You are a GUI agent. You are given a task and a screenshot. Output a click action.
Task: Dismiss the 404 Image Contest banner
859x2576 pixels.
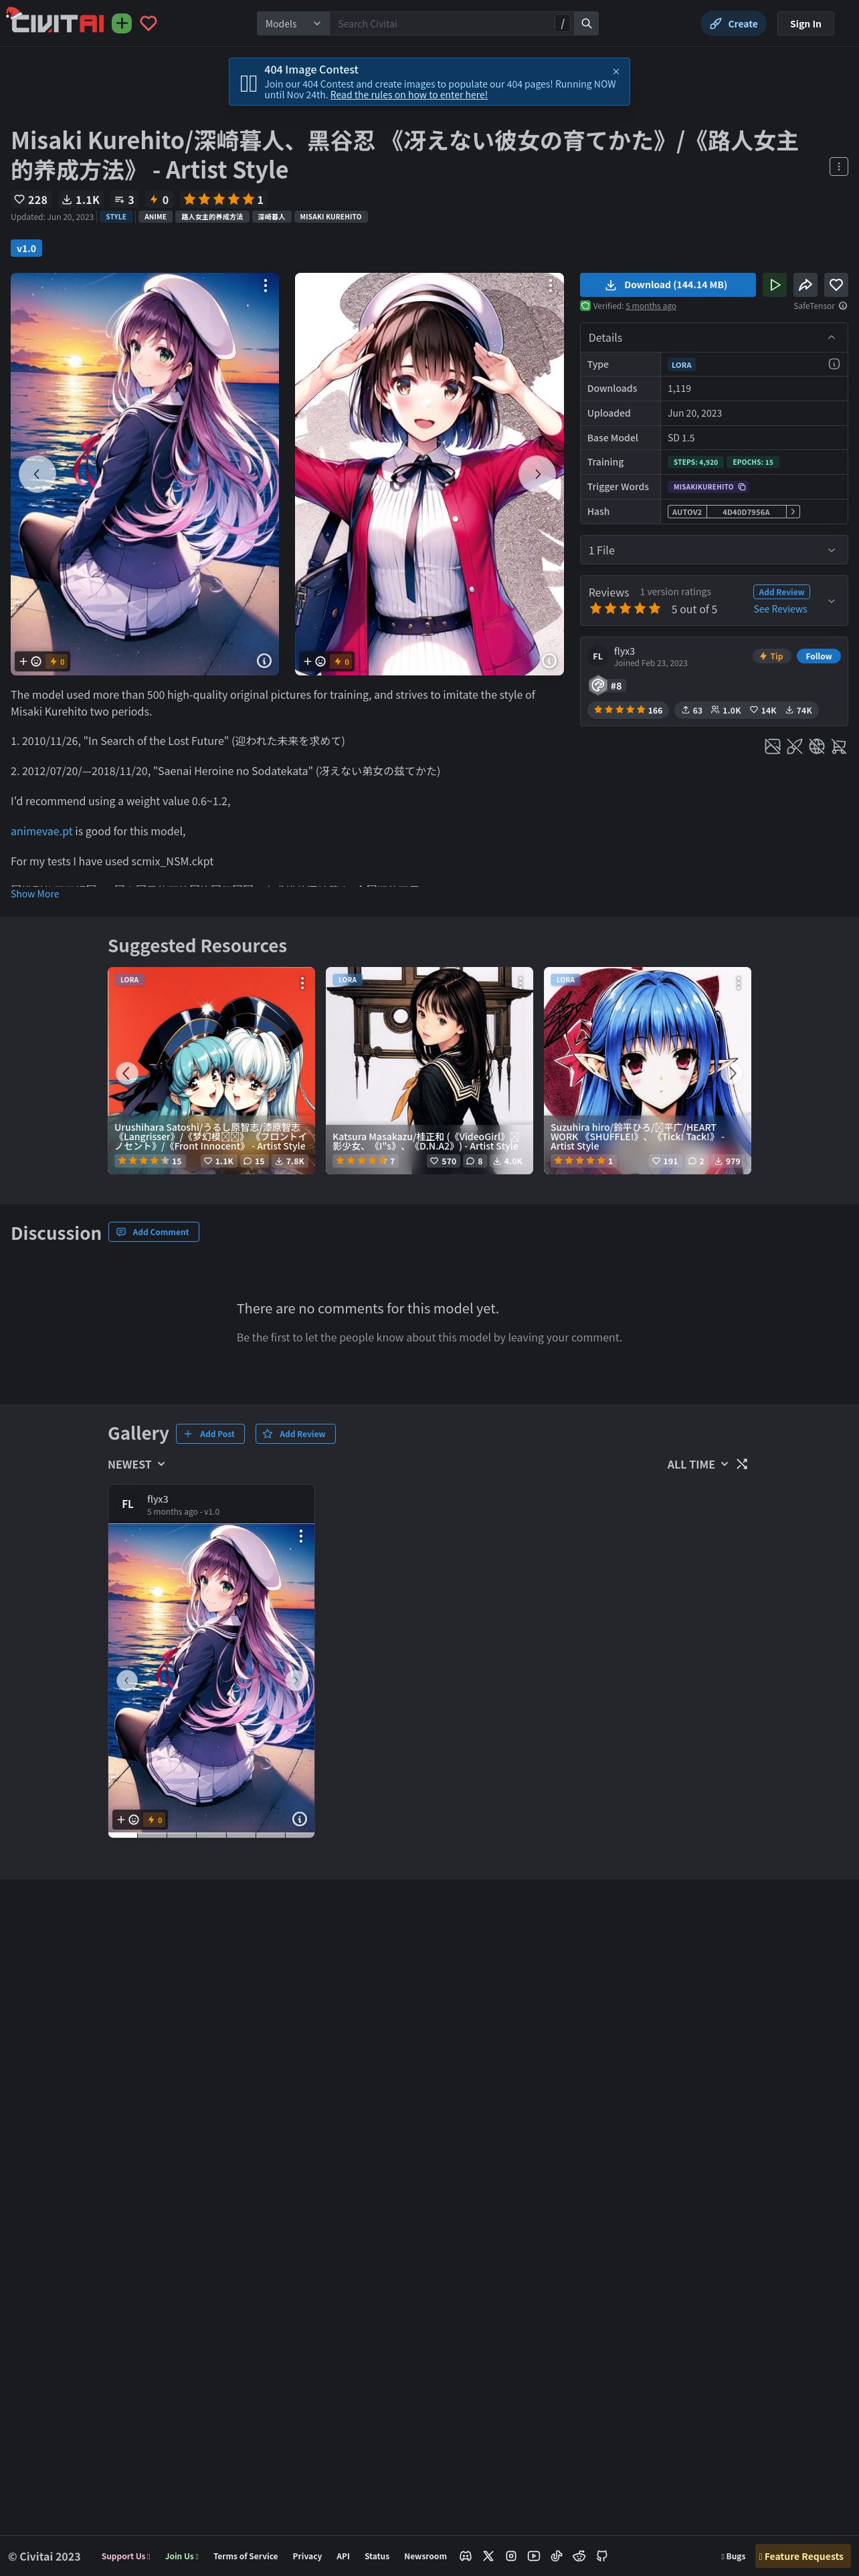coord(616,71)
